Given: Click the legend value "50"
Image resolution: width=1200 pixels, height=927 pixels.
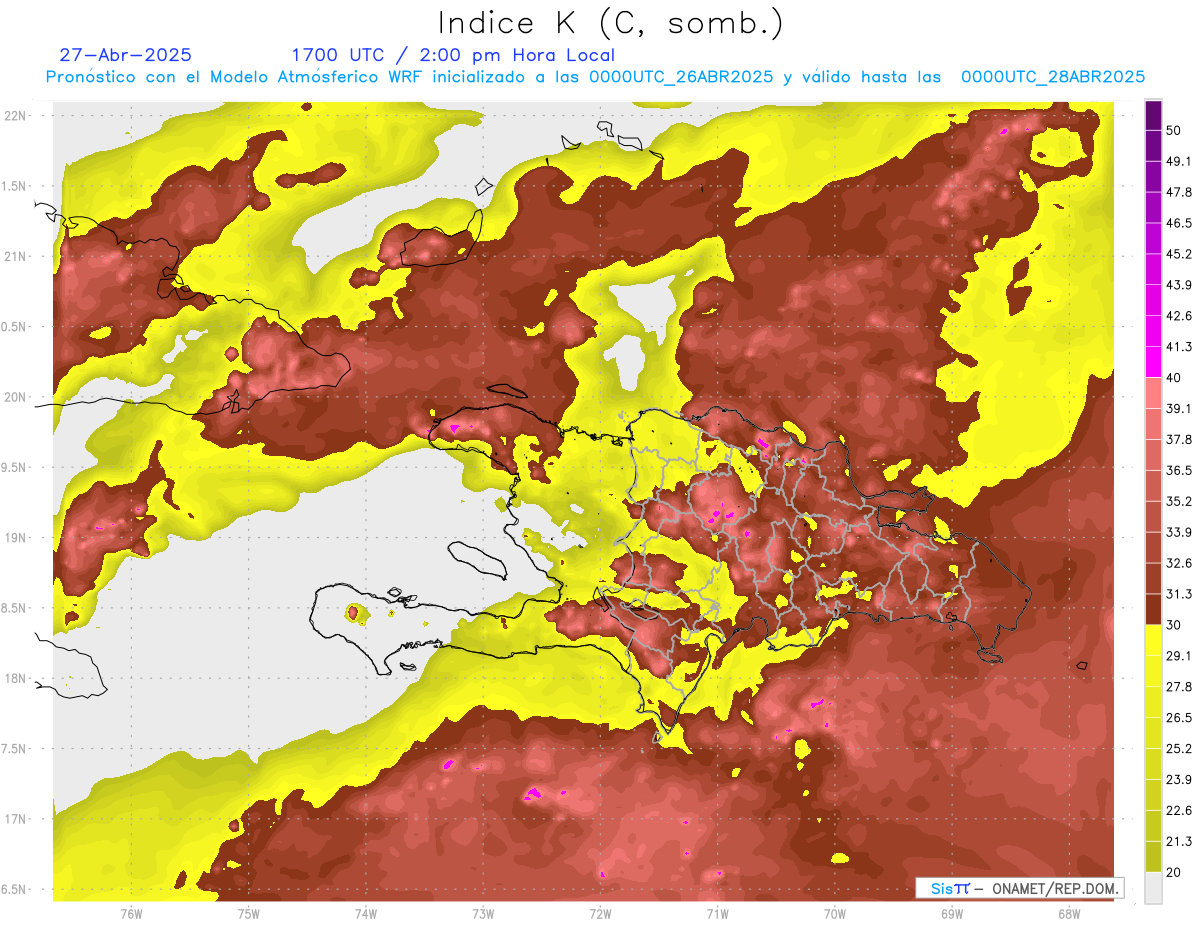Looking at the screenshot, I should coord(1174,131).
